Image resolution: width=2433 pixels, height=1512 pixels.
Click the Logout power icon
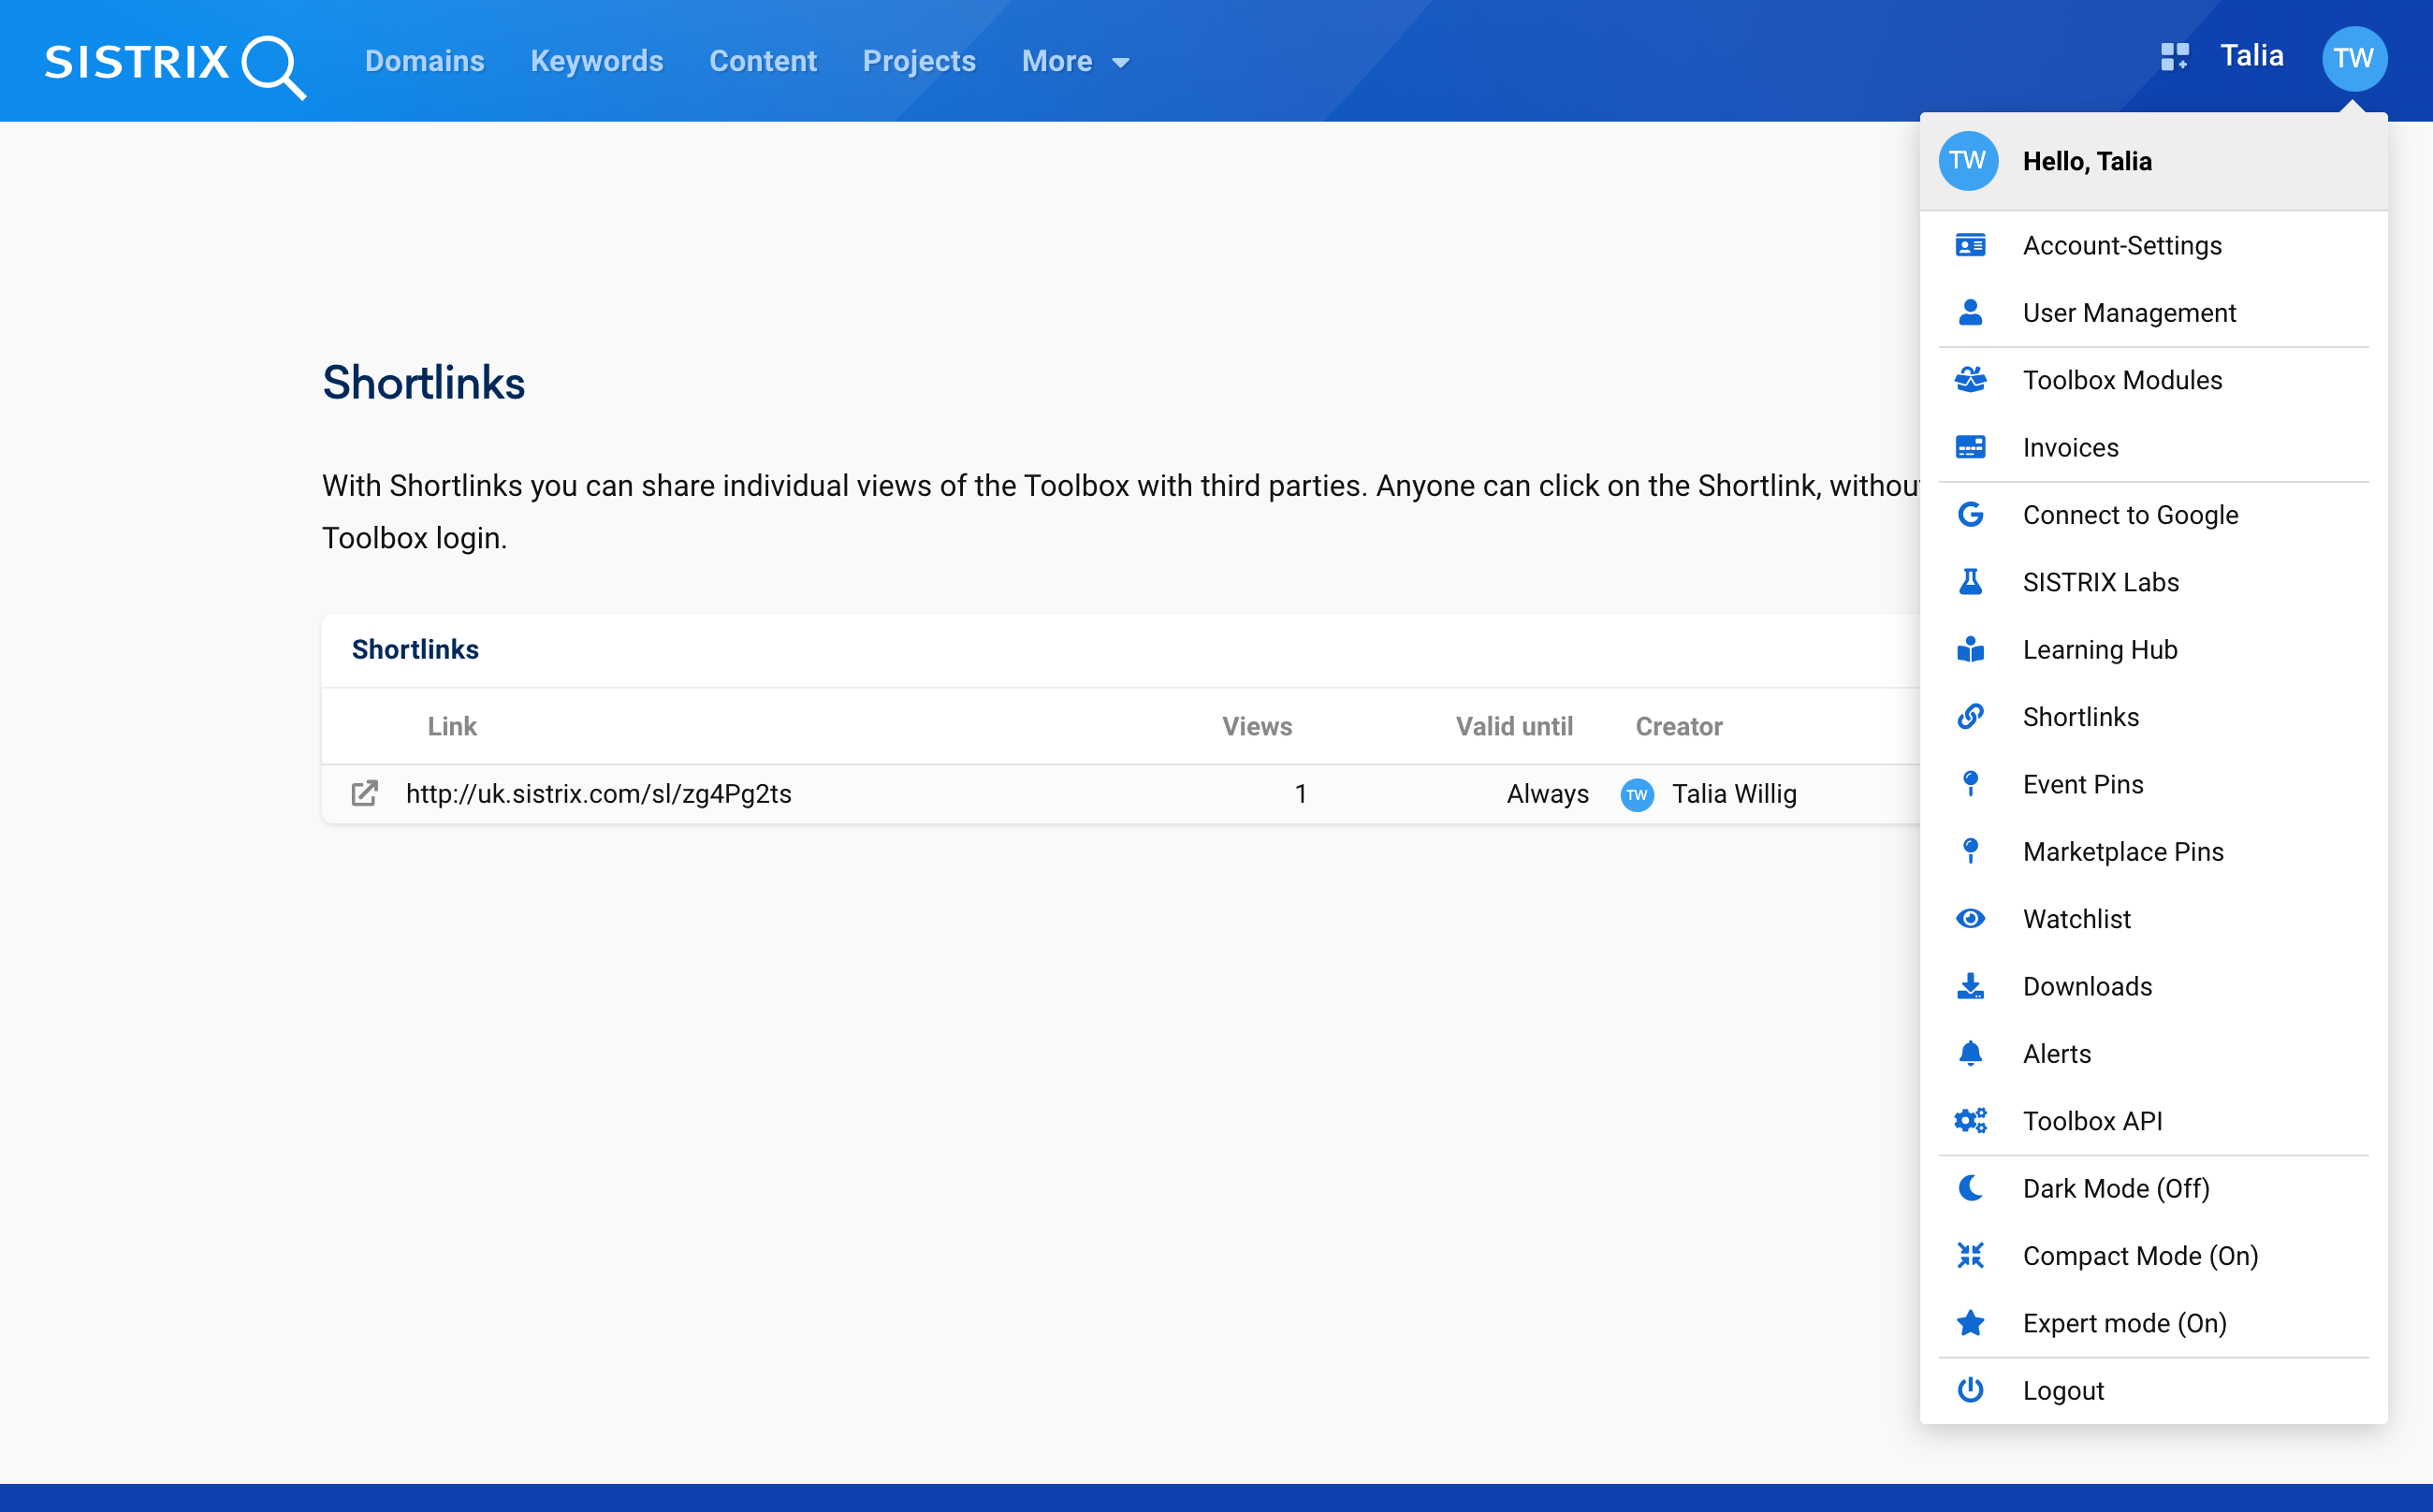click(x=1969, y=1390)
